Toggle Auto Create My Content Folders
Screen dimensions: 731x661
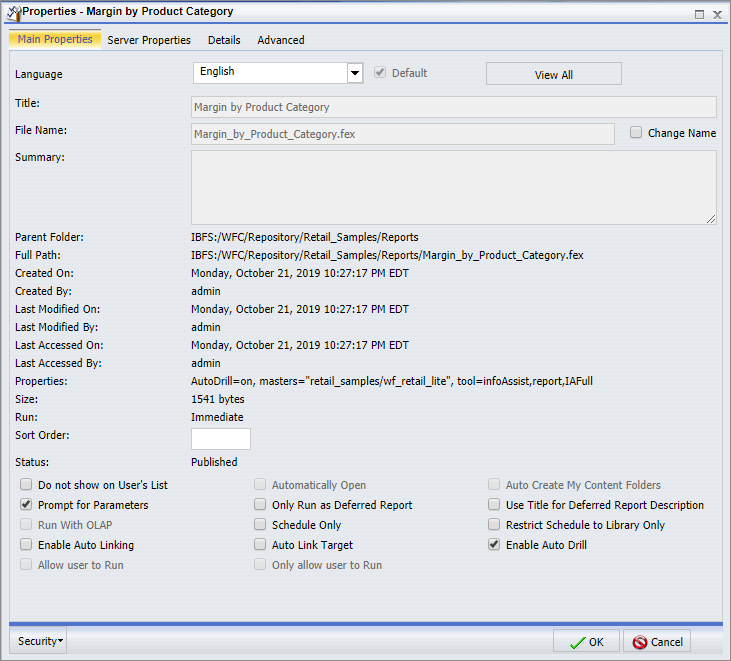[494, 484]
